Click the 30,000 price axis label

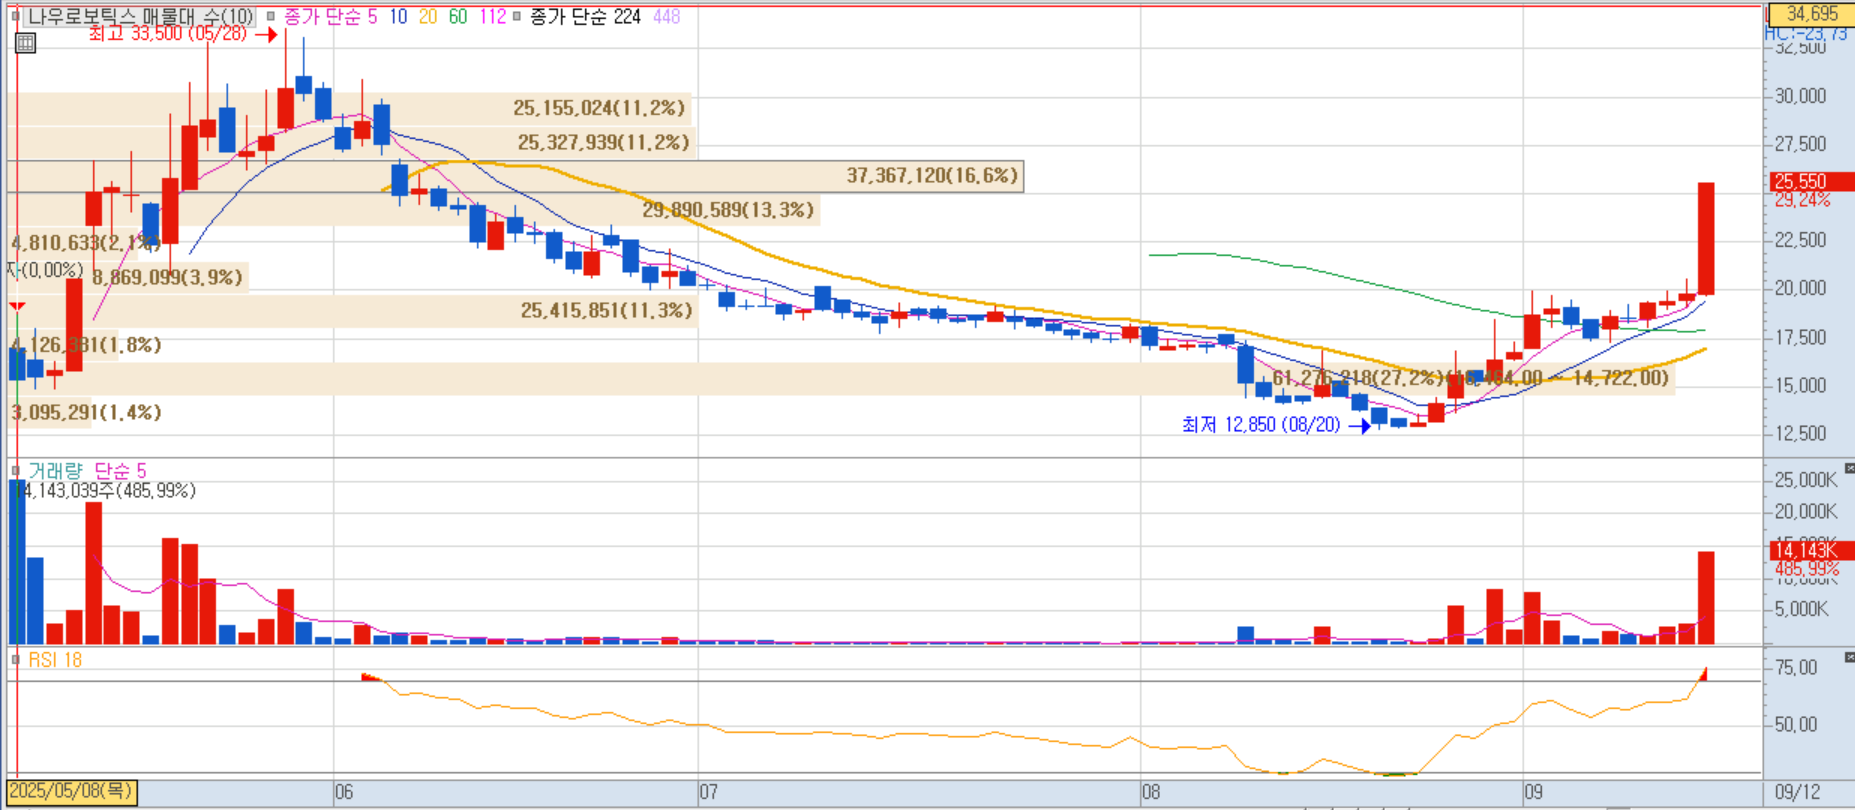(x=1800, y=96)
